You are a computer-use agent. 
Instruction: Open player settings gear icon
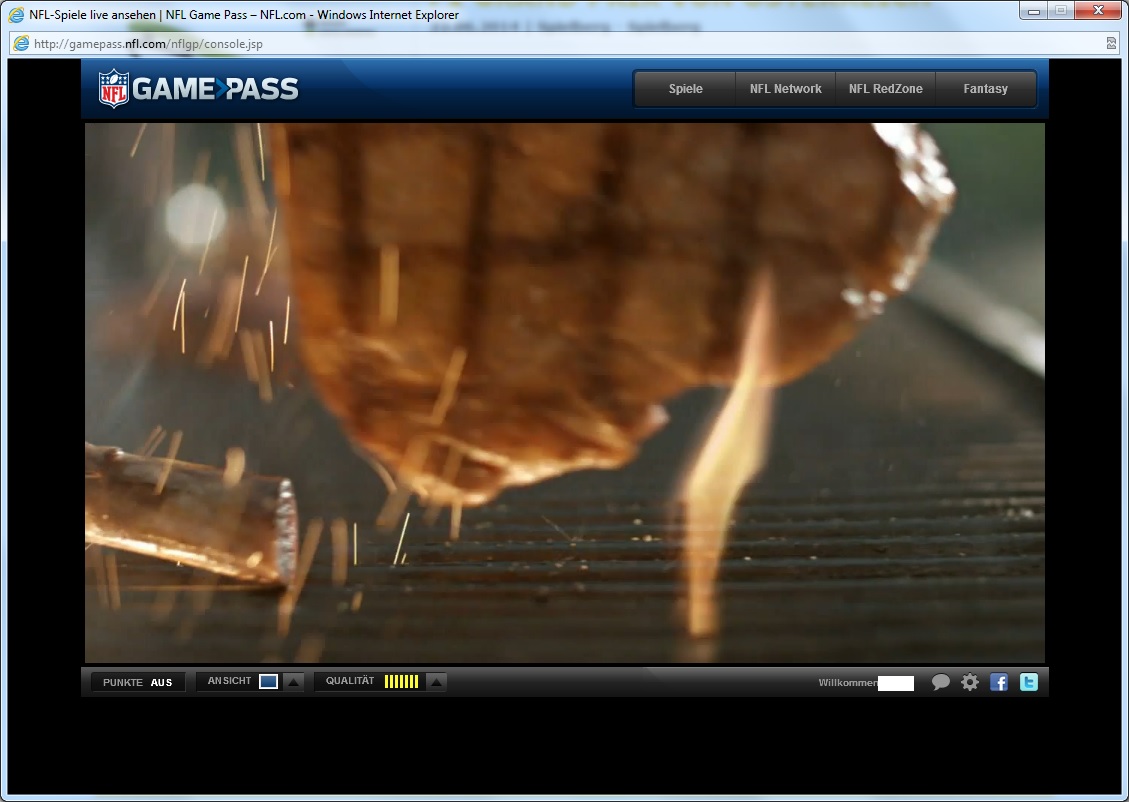coord(969,682)
